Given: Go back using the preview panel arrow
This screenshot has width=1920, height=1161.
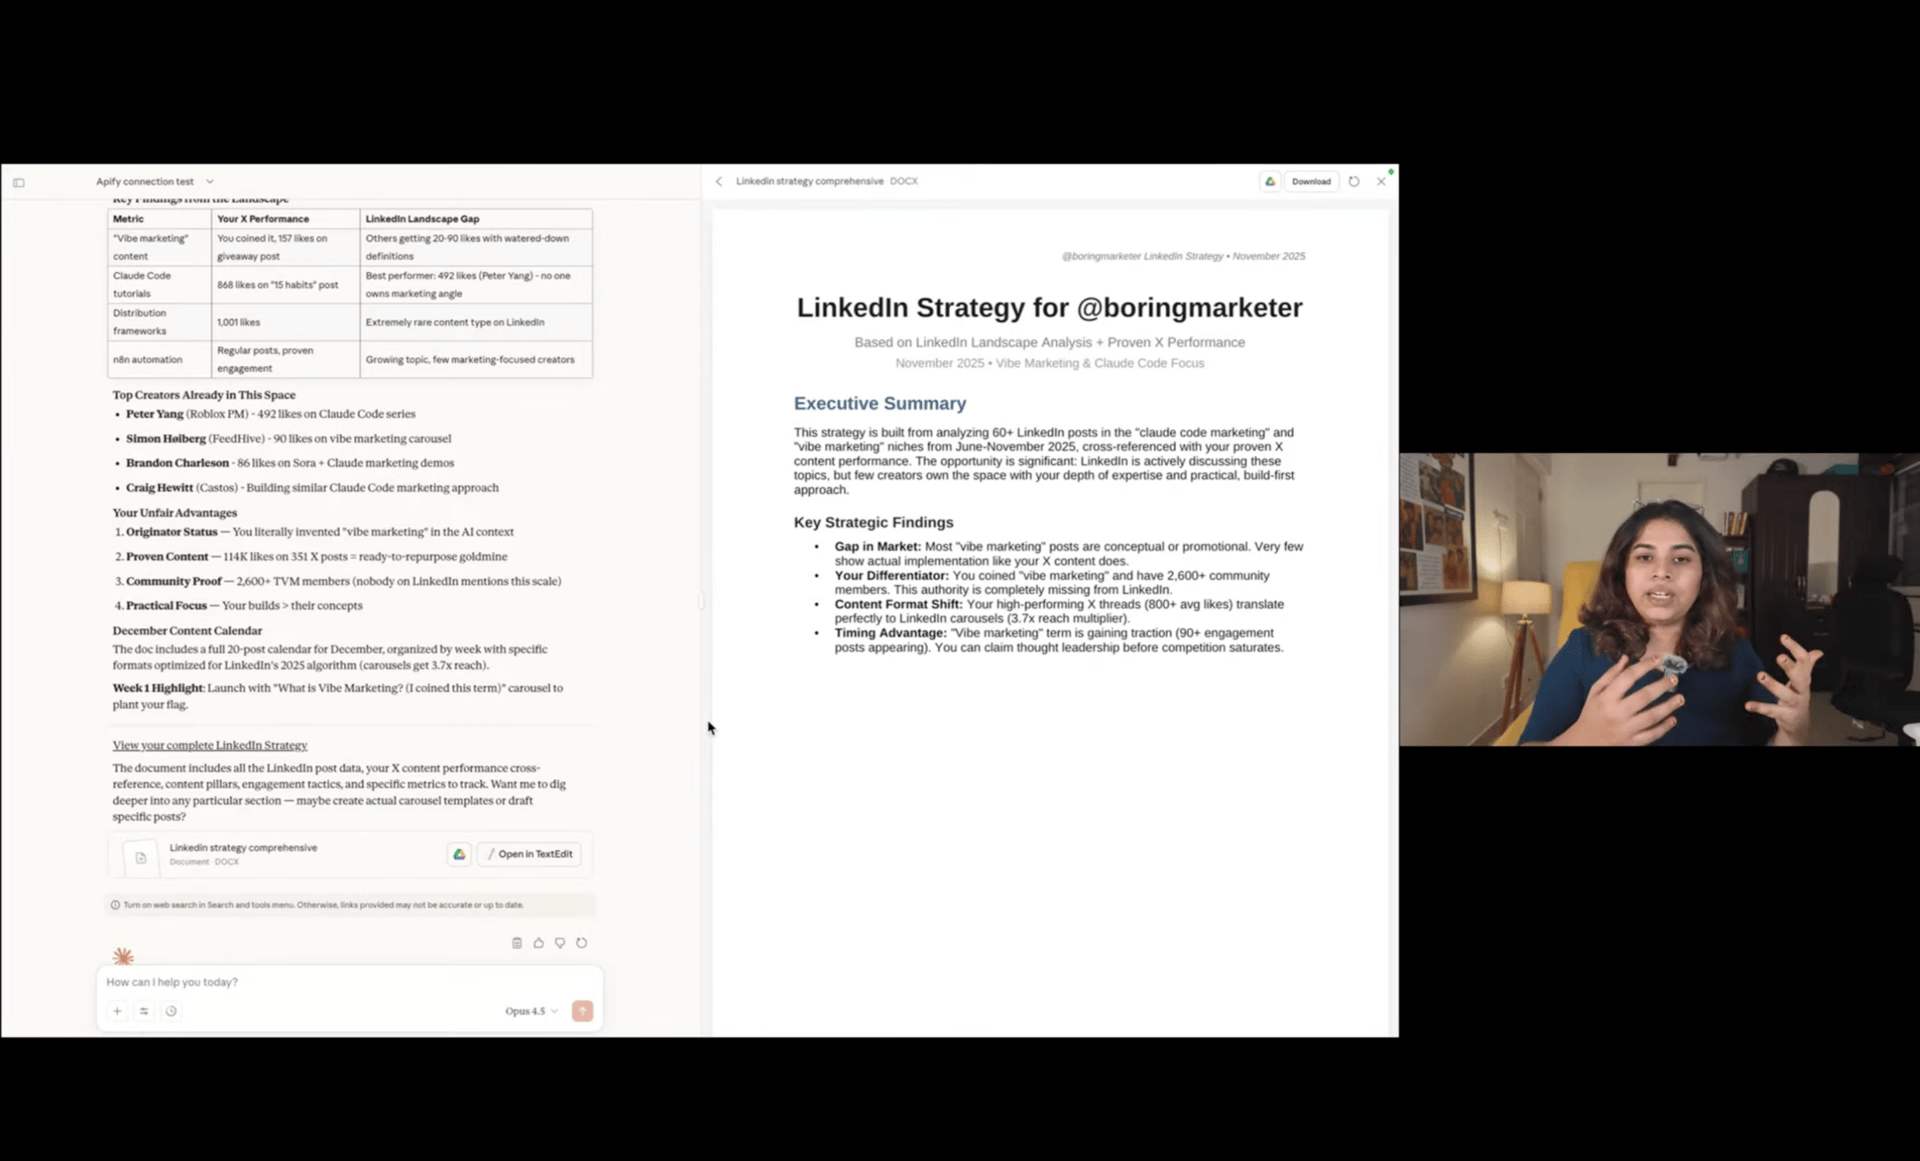Looking at the screenshot, I should pos(719,182).
